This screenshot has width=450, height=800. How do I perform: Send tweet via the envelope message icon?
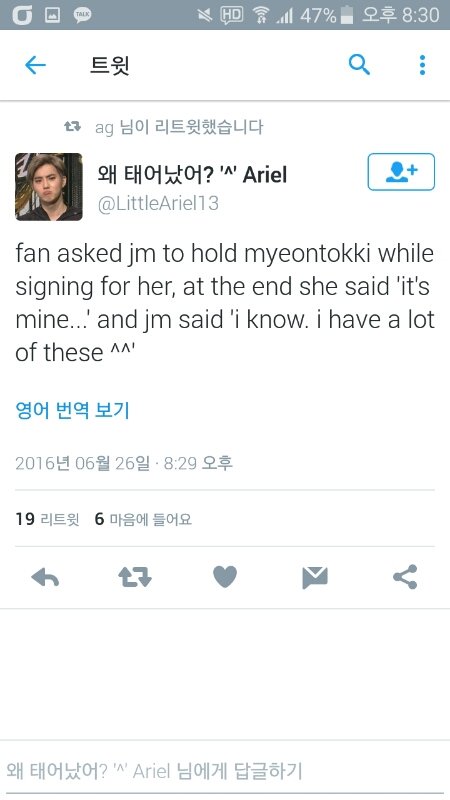(315, 578)
